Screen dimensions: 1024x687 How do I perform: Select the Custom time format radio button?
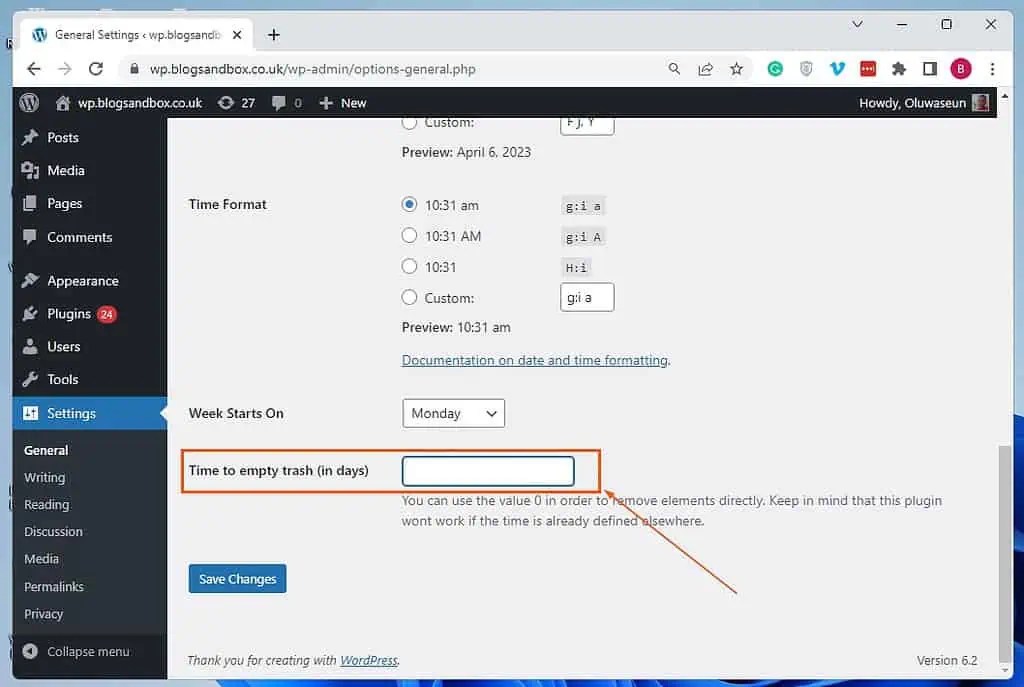pyautogui.click(x=409, y=297)
